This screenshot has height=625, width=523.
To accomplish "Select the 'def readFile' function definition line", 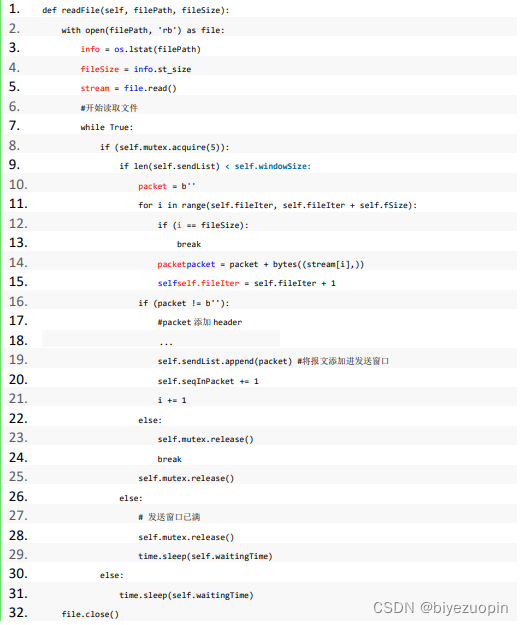I will 136,10.
